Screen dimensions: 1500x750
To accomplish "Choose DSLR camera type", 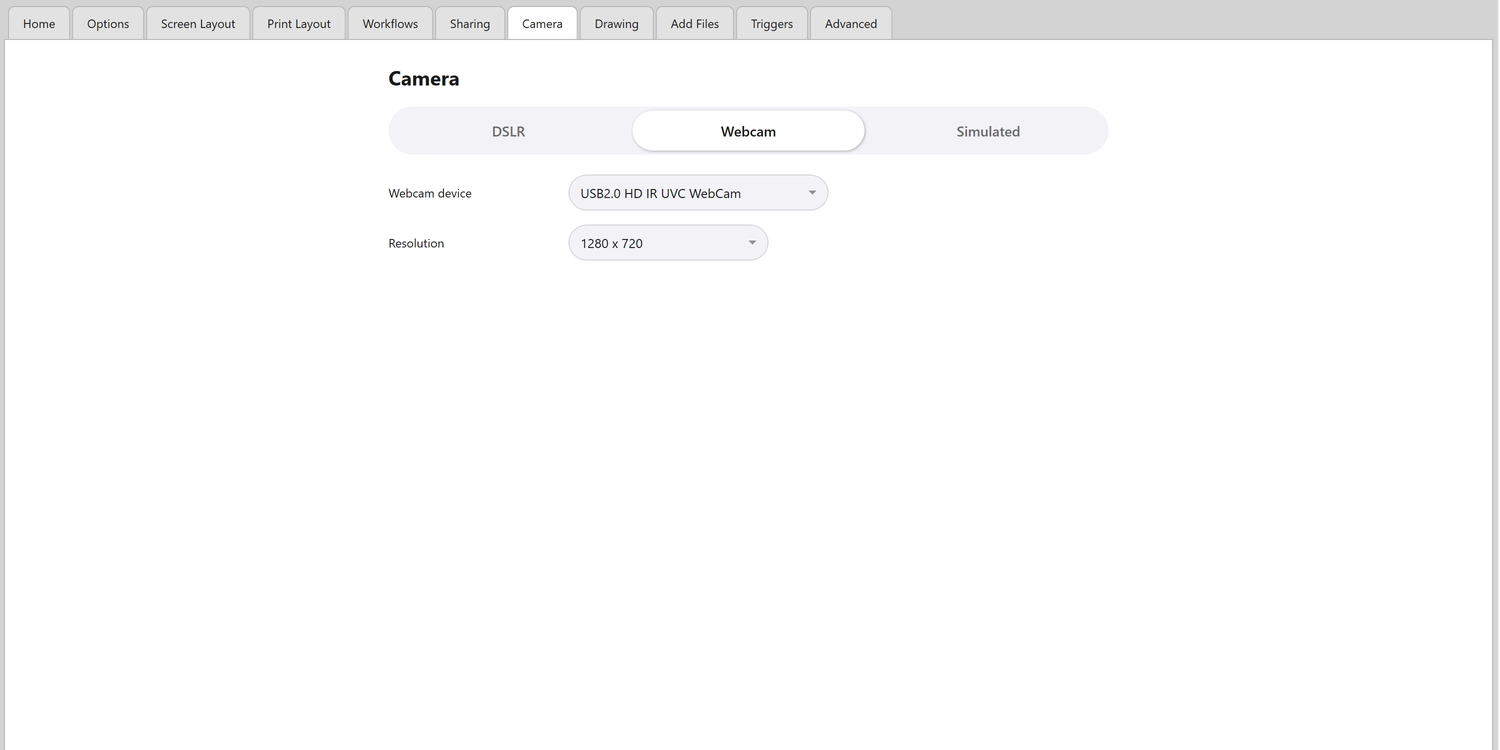I will (509, 131).
